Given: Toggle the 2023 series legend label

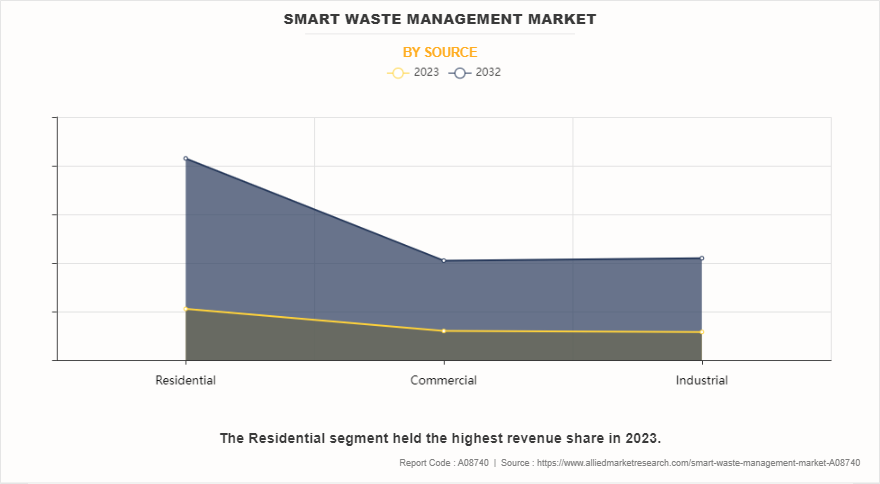Looking at the screenshot, I should [x=426, y=73].
